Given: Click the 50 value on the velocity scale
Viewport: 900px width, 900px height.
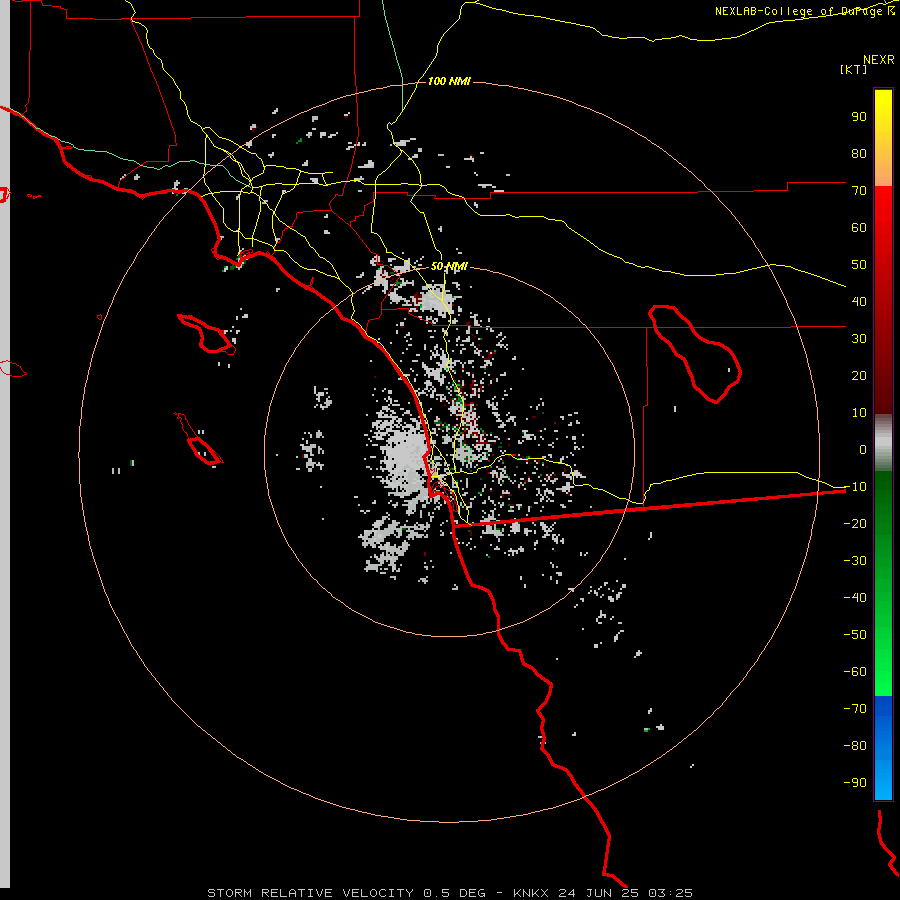Looking at the screenshot, I should [859, 265].
